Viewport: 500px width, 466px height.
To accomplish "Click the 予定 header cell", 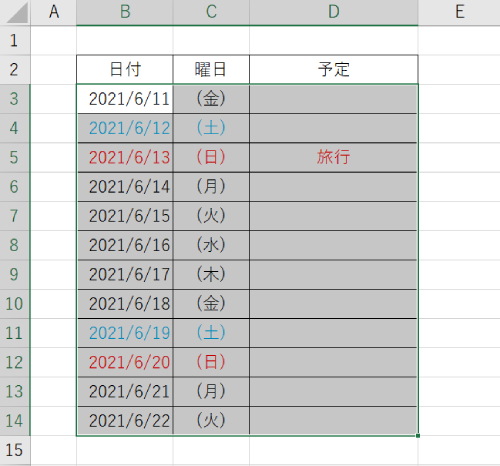I will click(x=334, y=69).
